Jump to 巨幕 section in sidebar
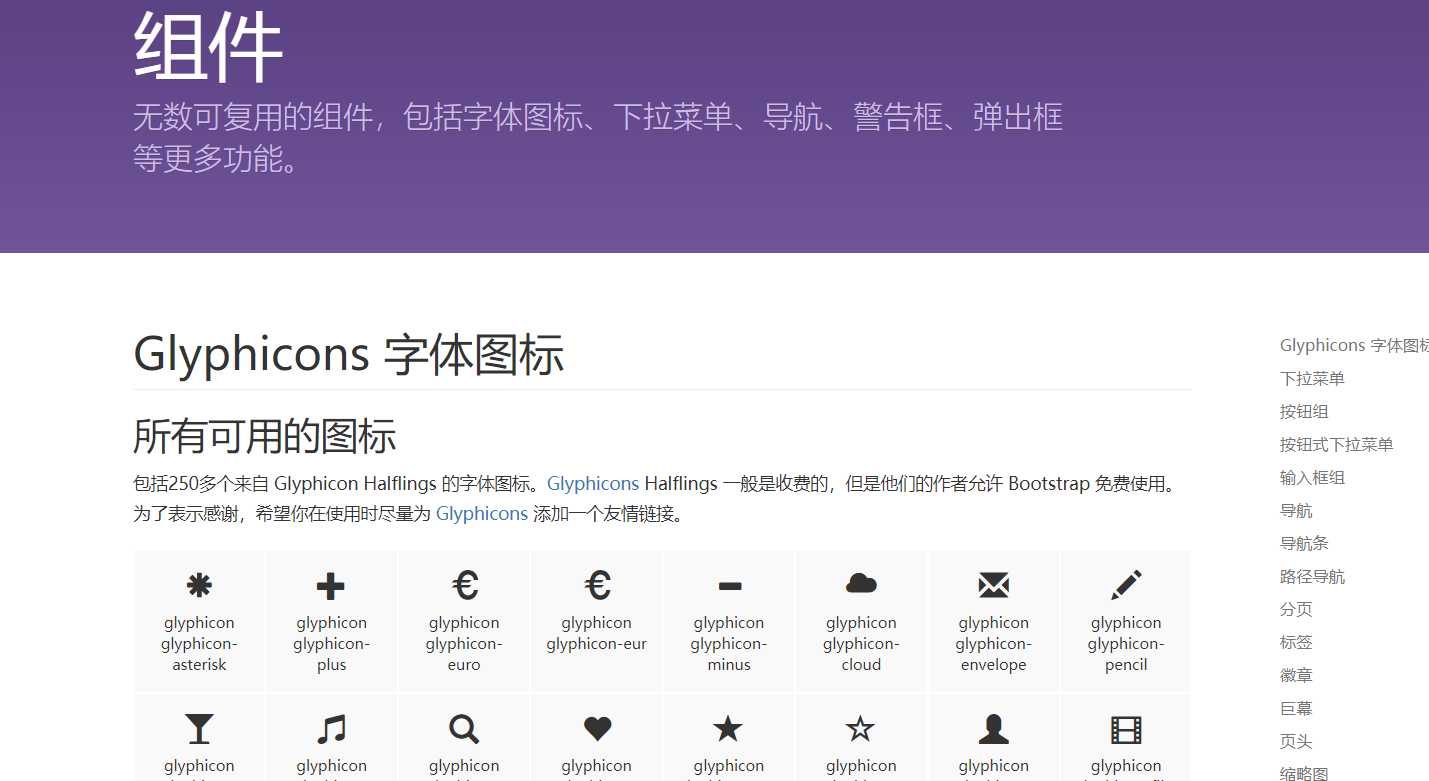 pyautogui.click(x=1296, y=708)
